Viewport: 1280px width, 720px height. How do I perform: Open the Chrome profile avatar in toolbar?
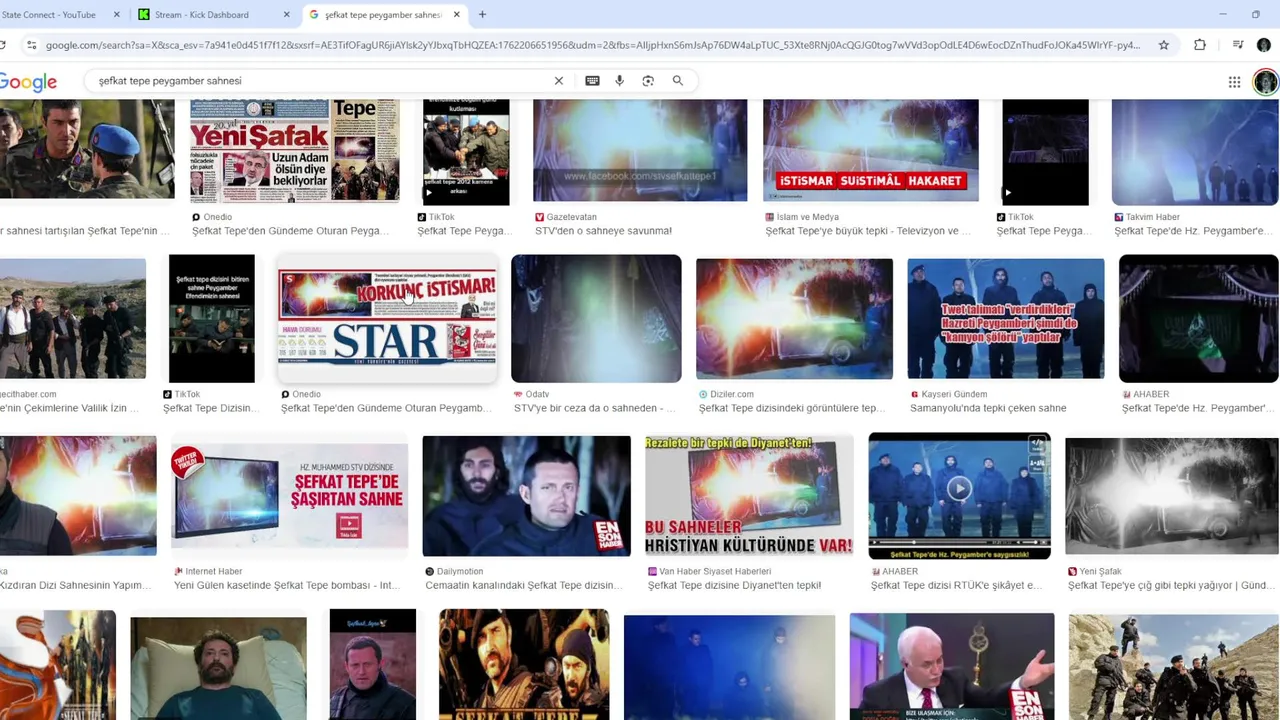click(1264, 45)
